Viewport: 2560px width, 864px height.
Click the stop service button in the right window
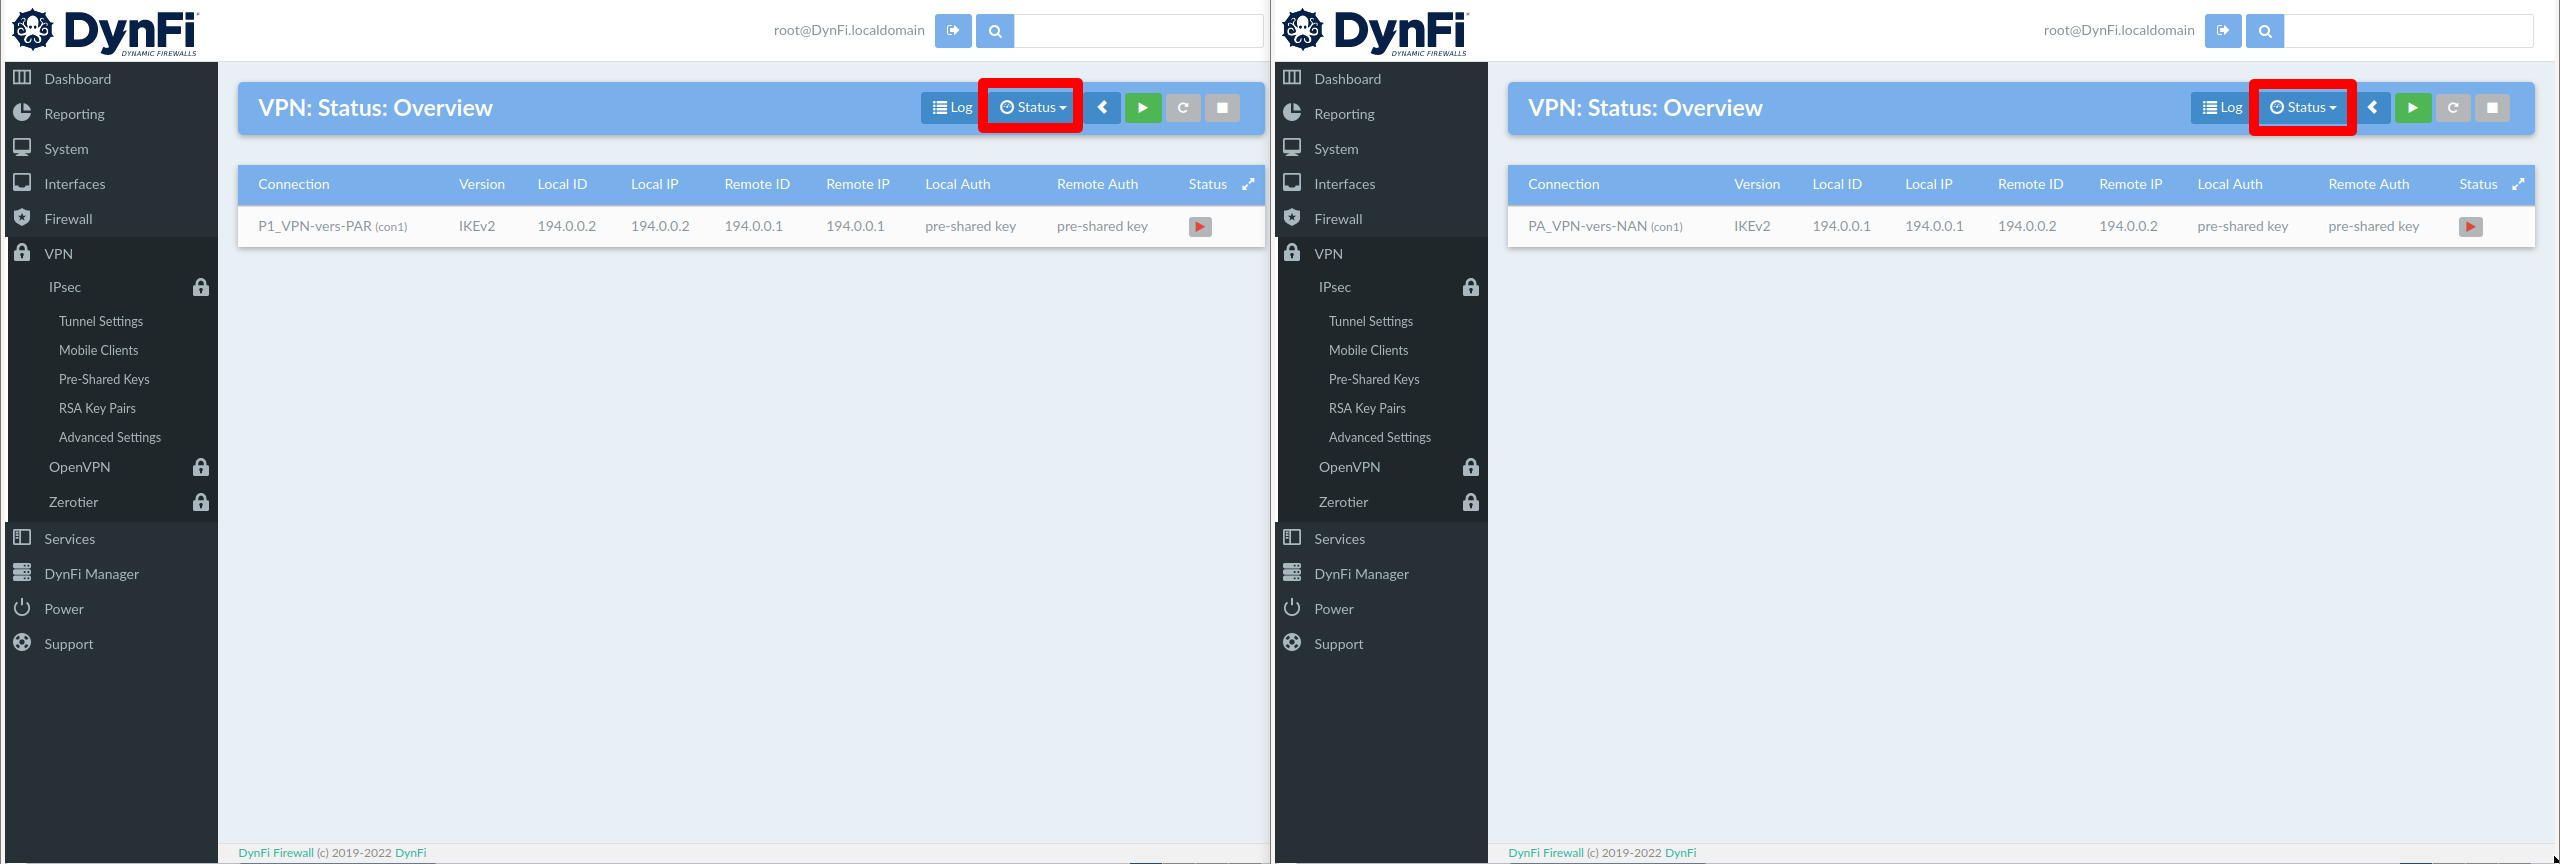tap(2492, 108)
